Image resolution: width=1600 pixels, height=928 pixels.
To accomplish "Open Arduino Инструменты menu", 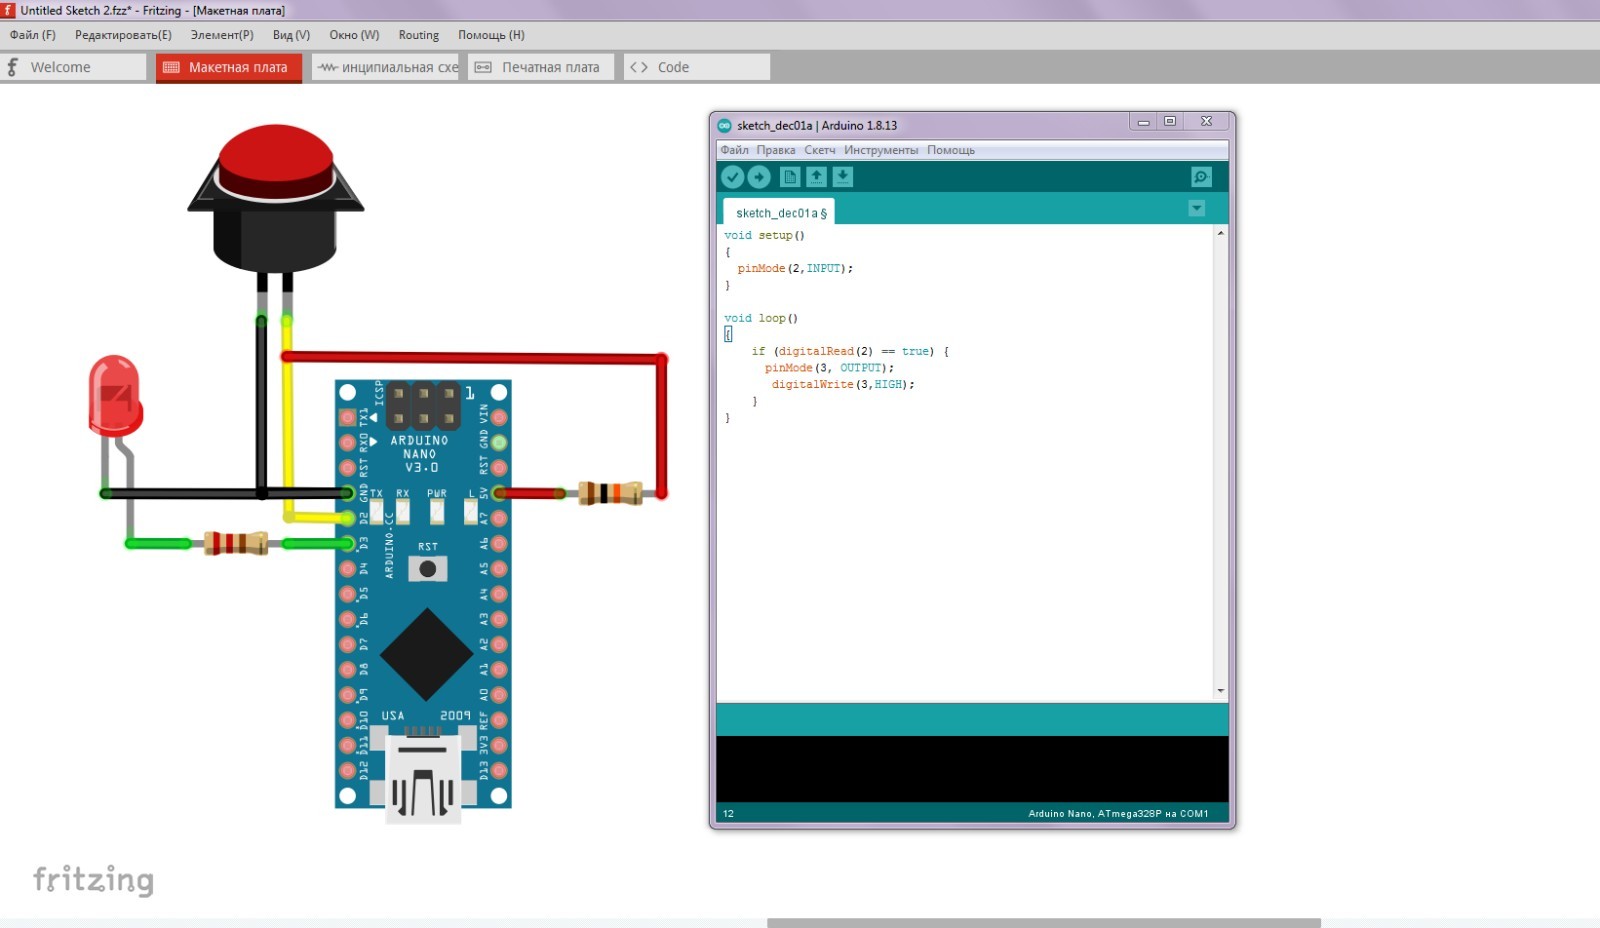I will click(881, 150).
